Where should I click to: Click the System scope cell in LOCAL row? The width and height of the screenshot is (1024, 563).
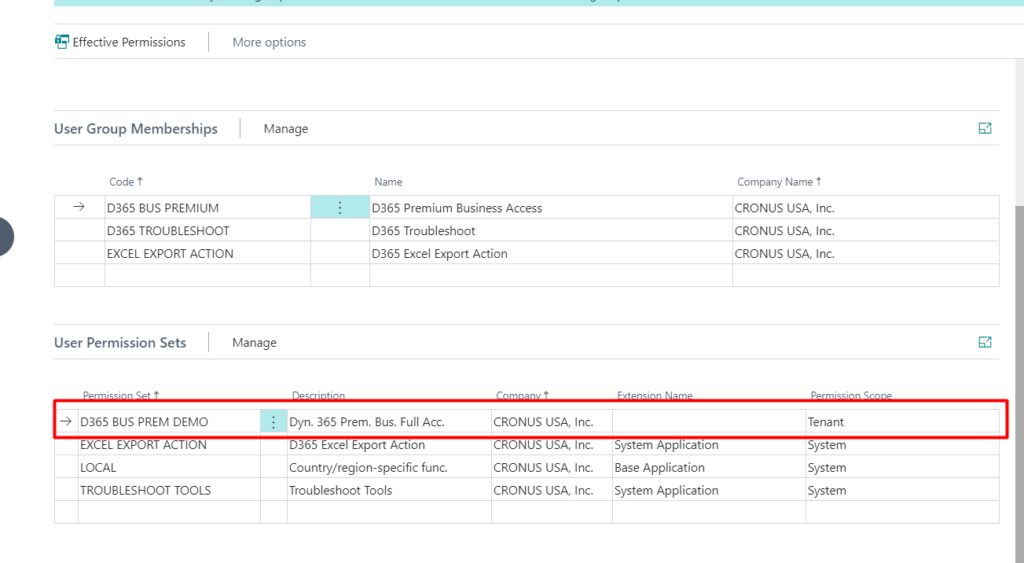[x=902, y=468]
